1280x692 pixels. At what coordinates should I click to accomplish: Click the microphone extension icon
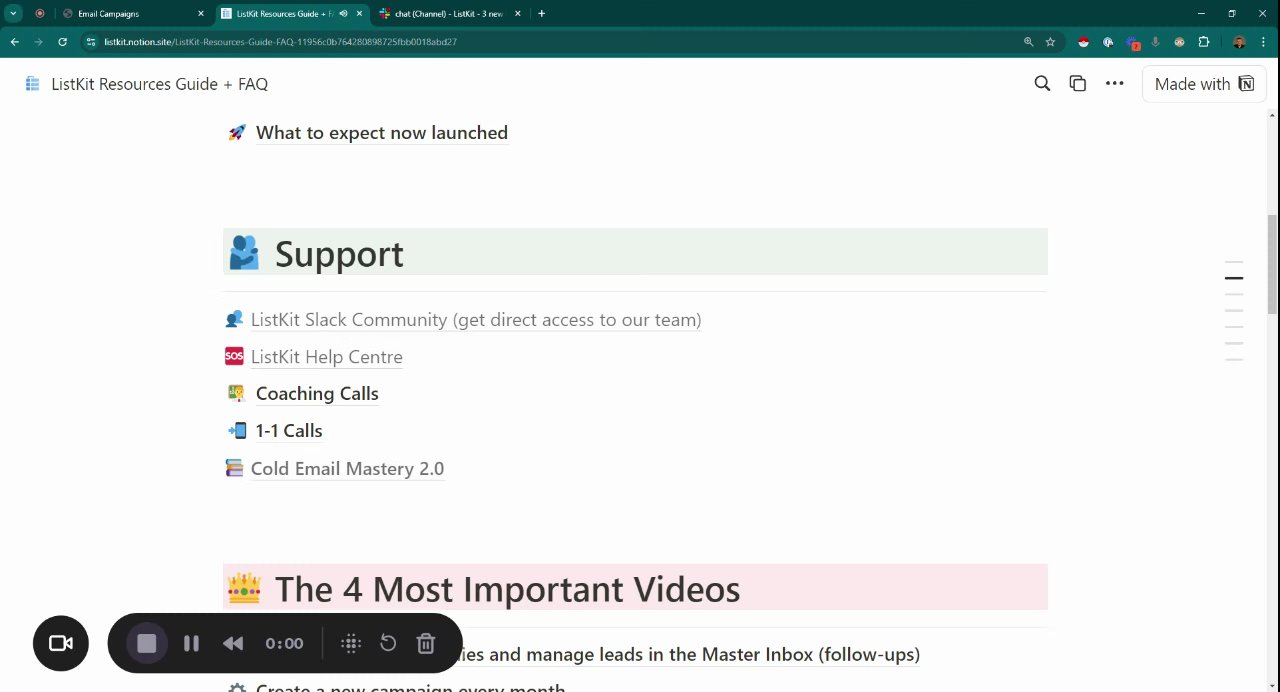[1156, 42]
